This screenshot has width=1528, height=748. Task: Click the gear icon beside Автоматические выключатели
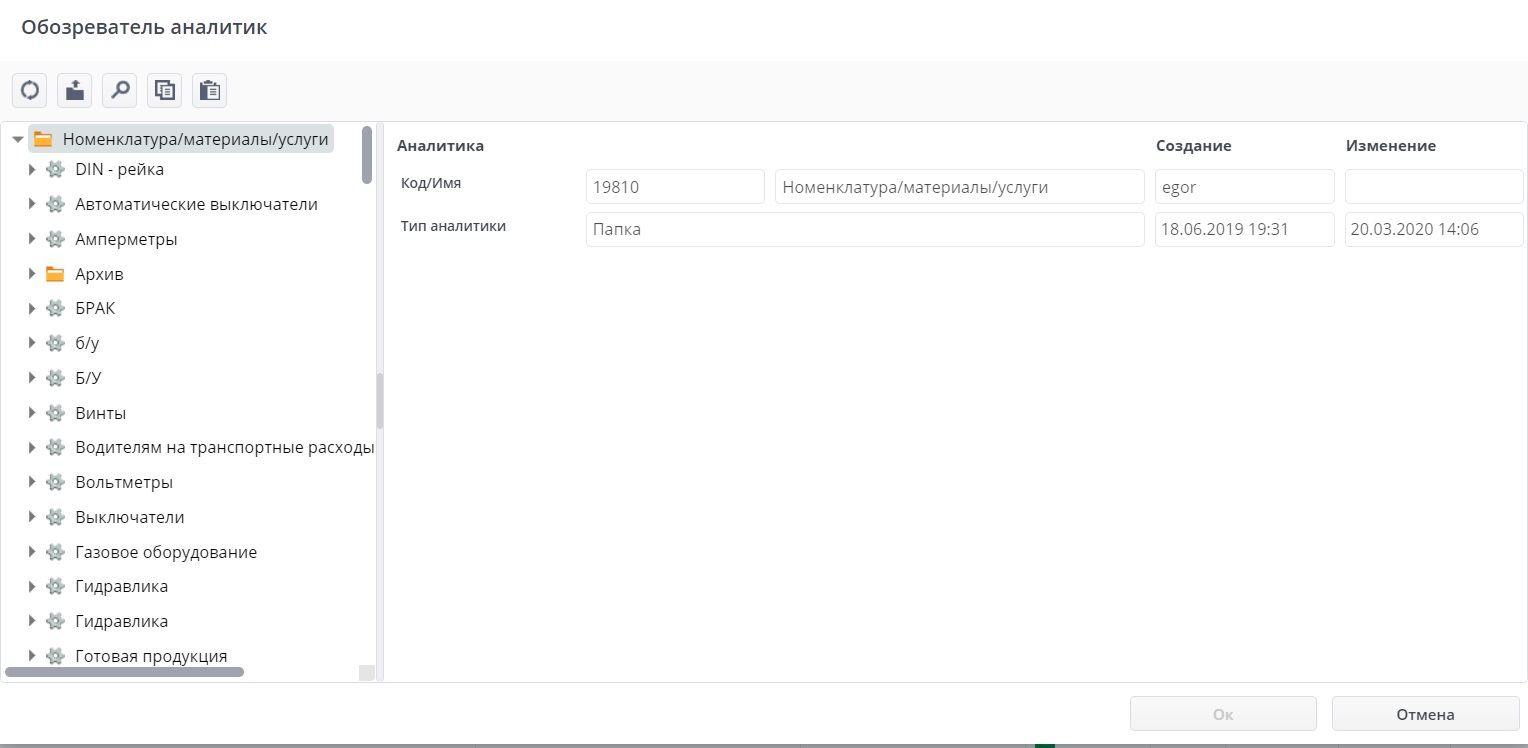coord(56,204)
